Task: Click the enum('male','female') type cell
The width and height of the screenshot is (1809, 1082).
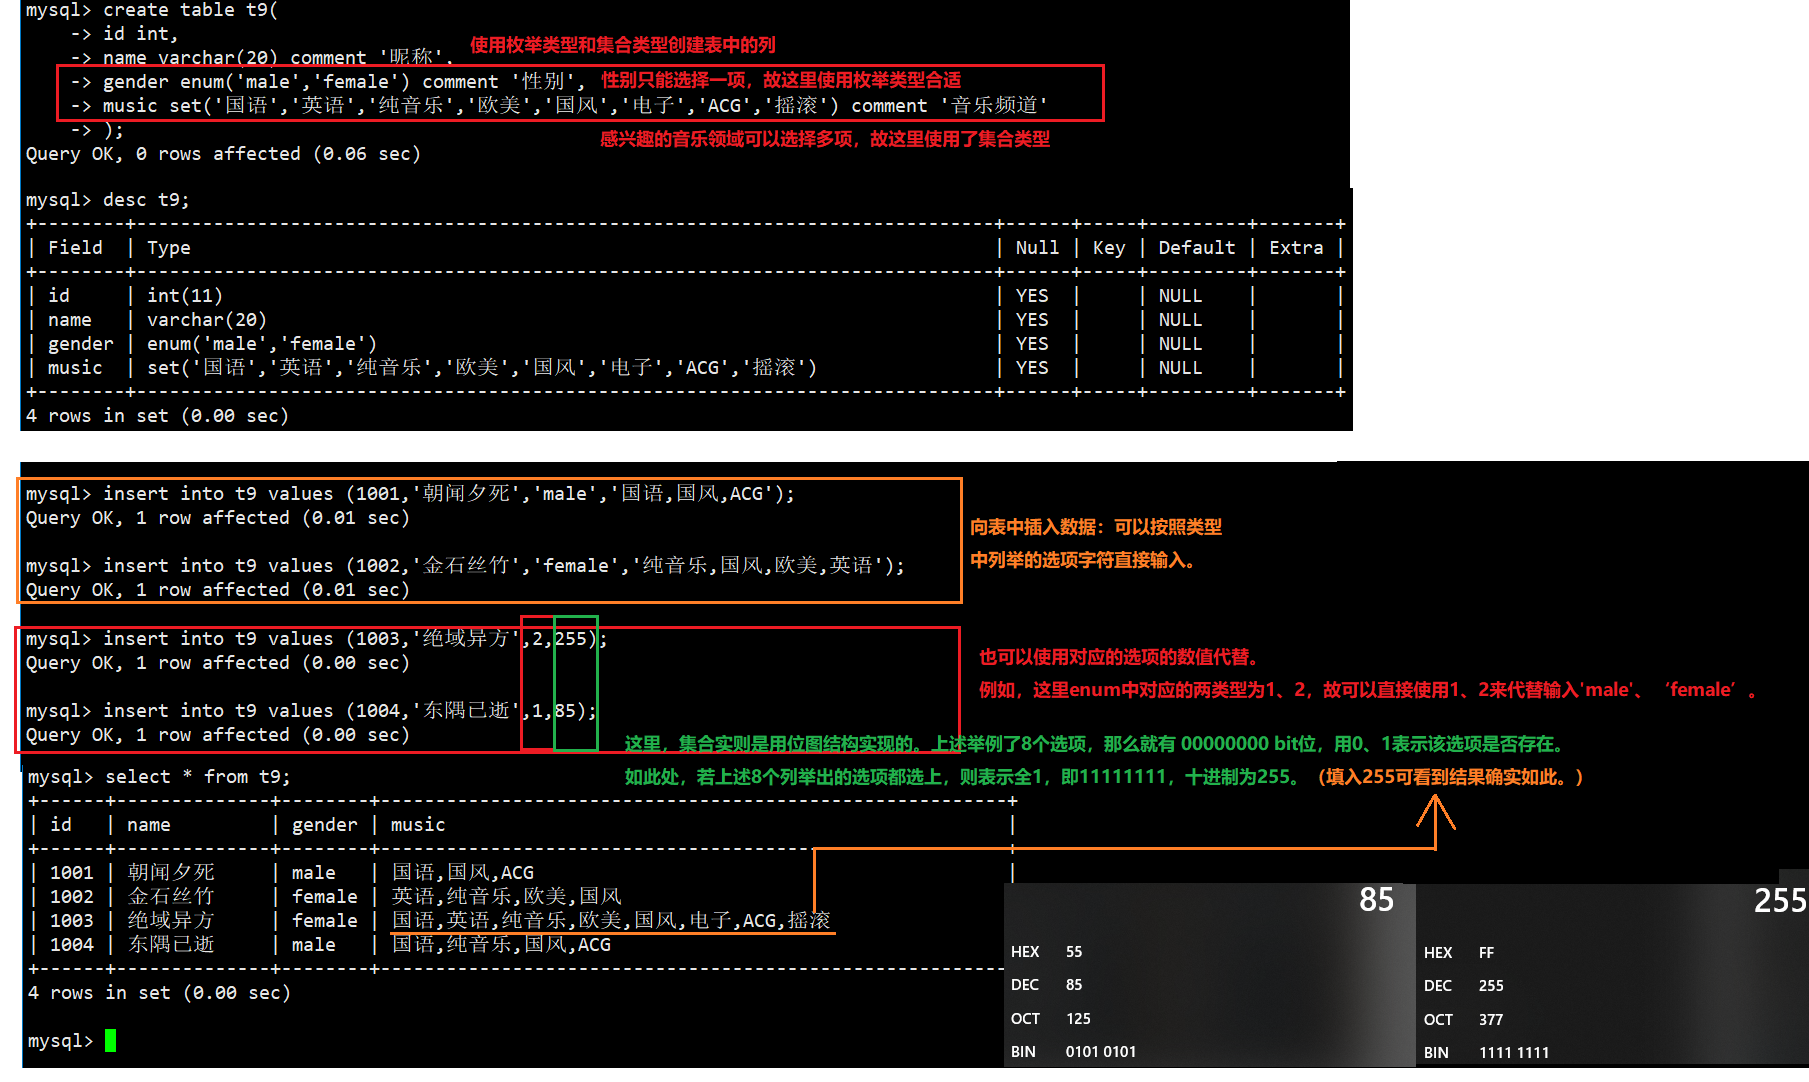Action: [262, 344]
